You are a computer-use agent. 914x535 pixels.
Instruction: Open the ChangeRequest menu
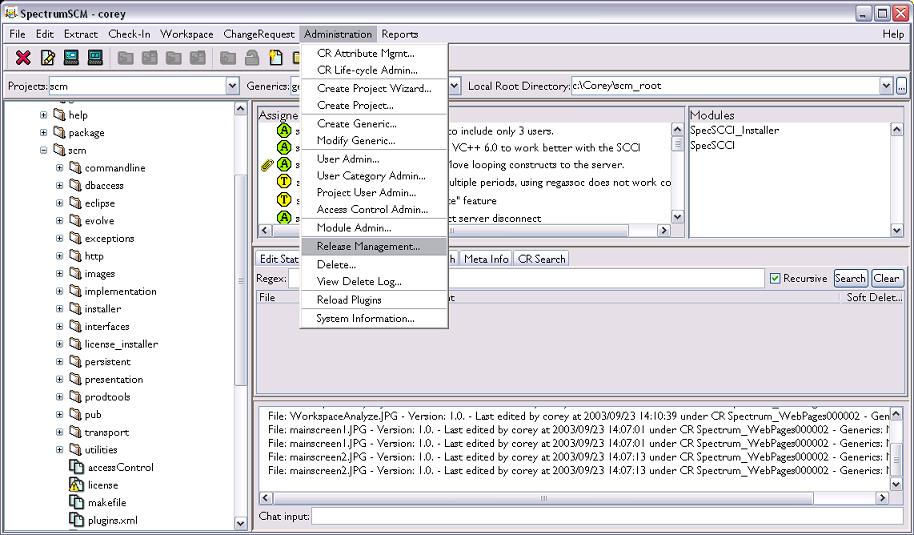(259, 34)
